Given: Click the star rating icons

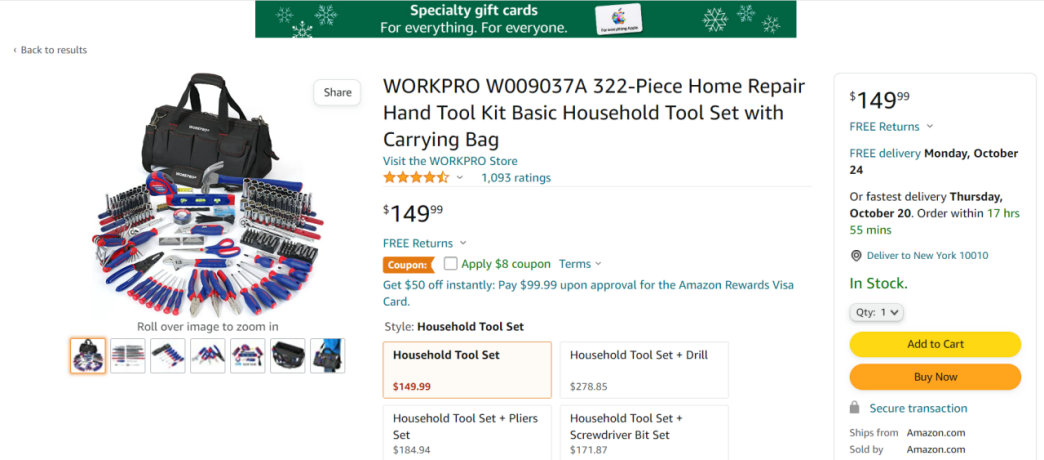Looking at the screenshot, I should [x=416, y=178].
